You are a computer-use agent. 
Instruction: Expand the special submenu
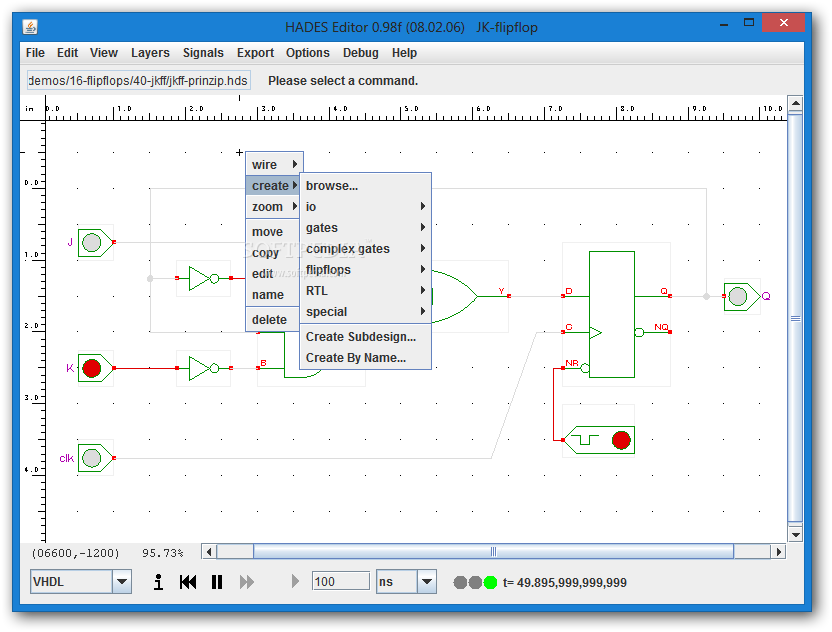(x=366, y=311)
